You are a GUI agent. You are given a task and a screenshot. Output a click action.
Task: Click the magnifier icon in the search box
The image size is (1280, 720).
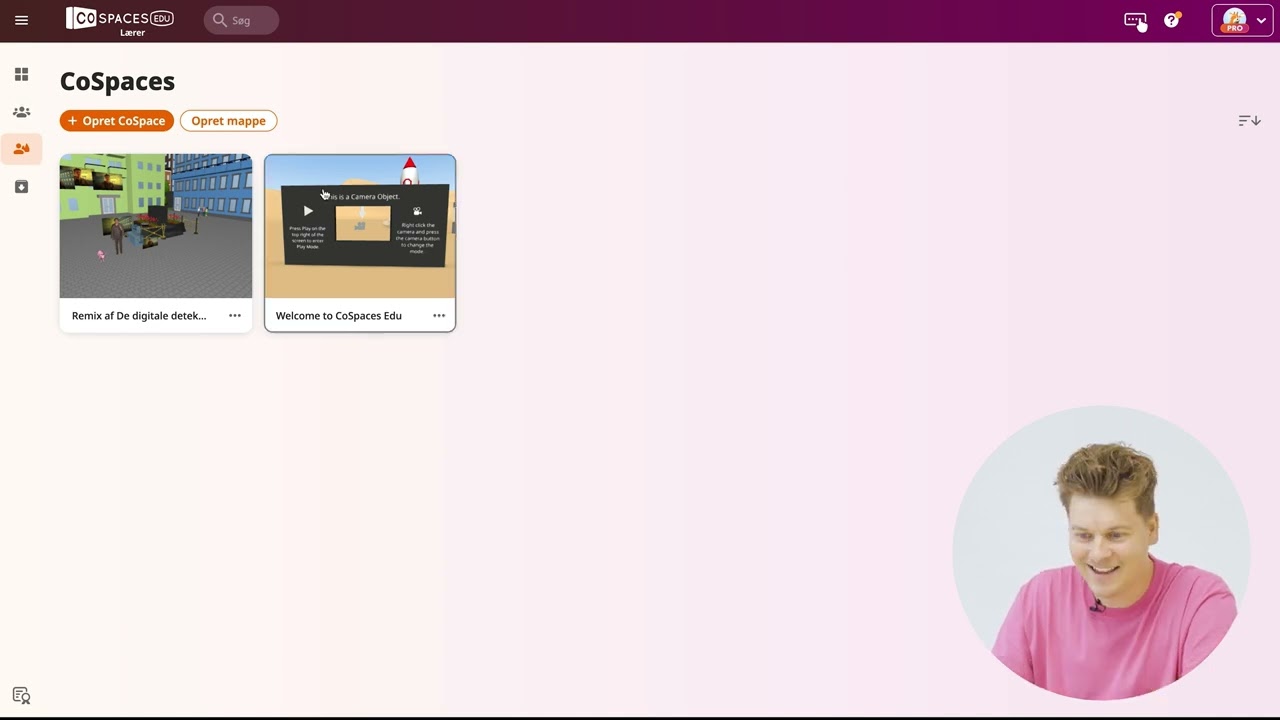220,20
